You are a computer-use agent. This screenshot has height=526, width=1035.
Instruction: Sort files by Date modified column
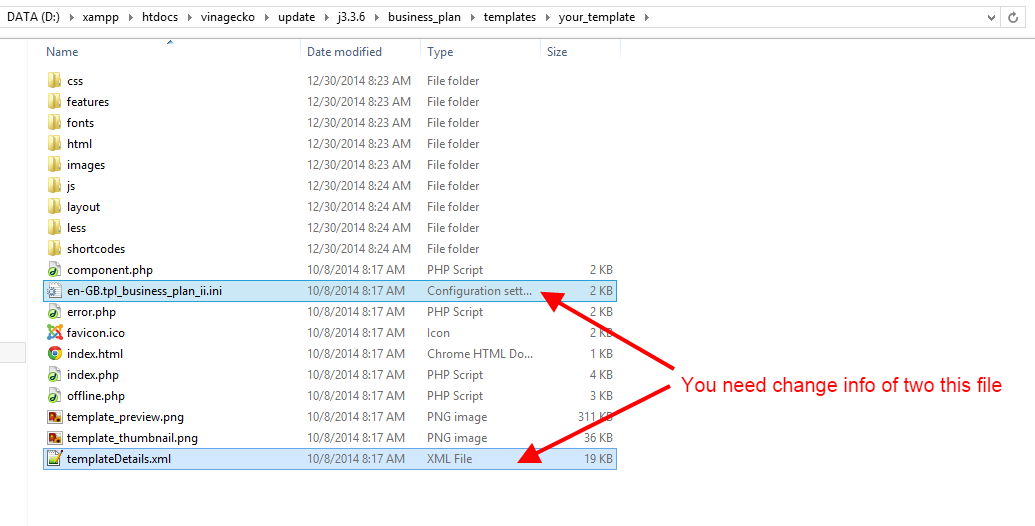tap(344, 52)
